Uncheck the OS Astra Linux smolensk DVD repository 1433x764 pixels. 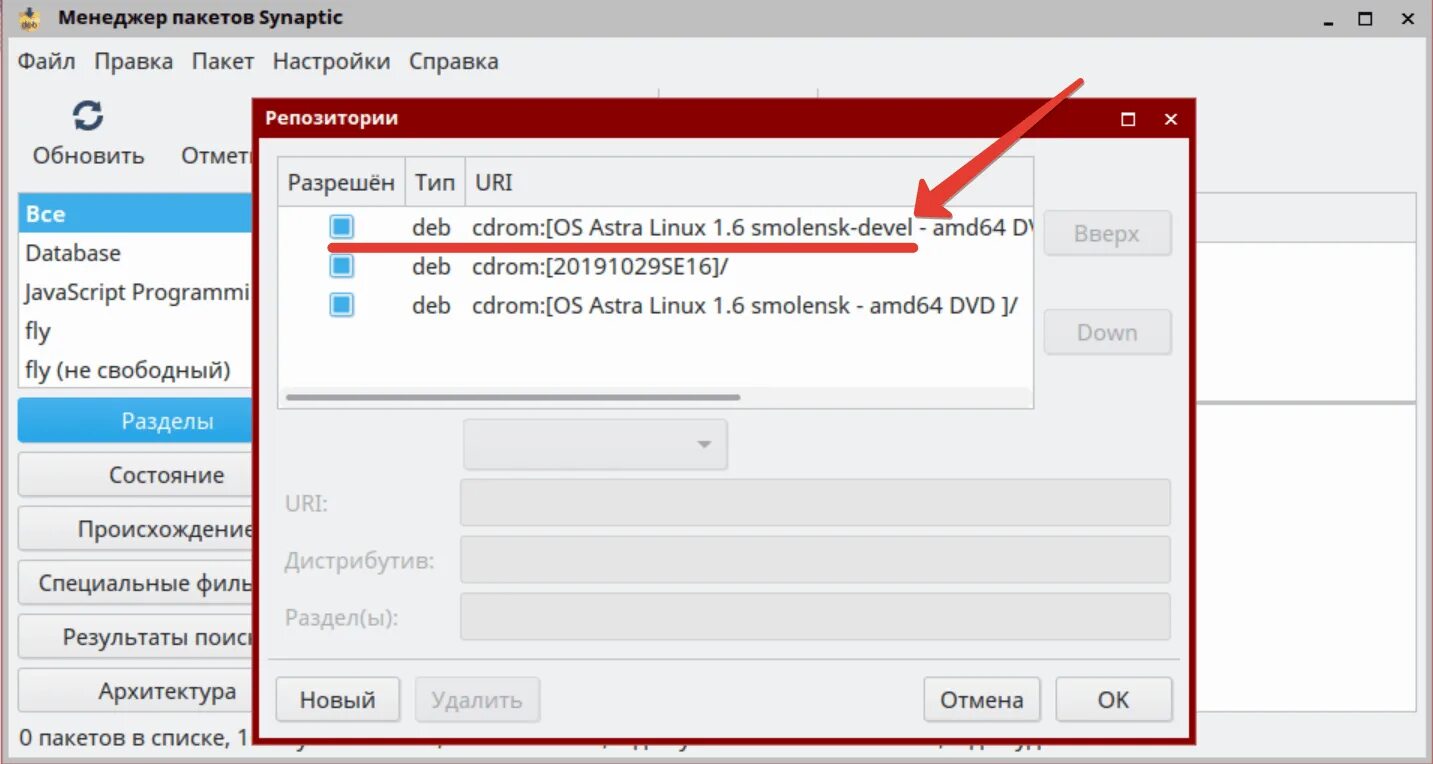340,305
